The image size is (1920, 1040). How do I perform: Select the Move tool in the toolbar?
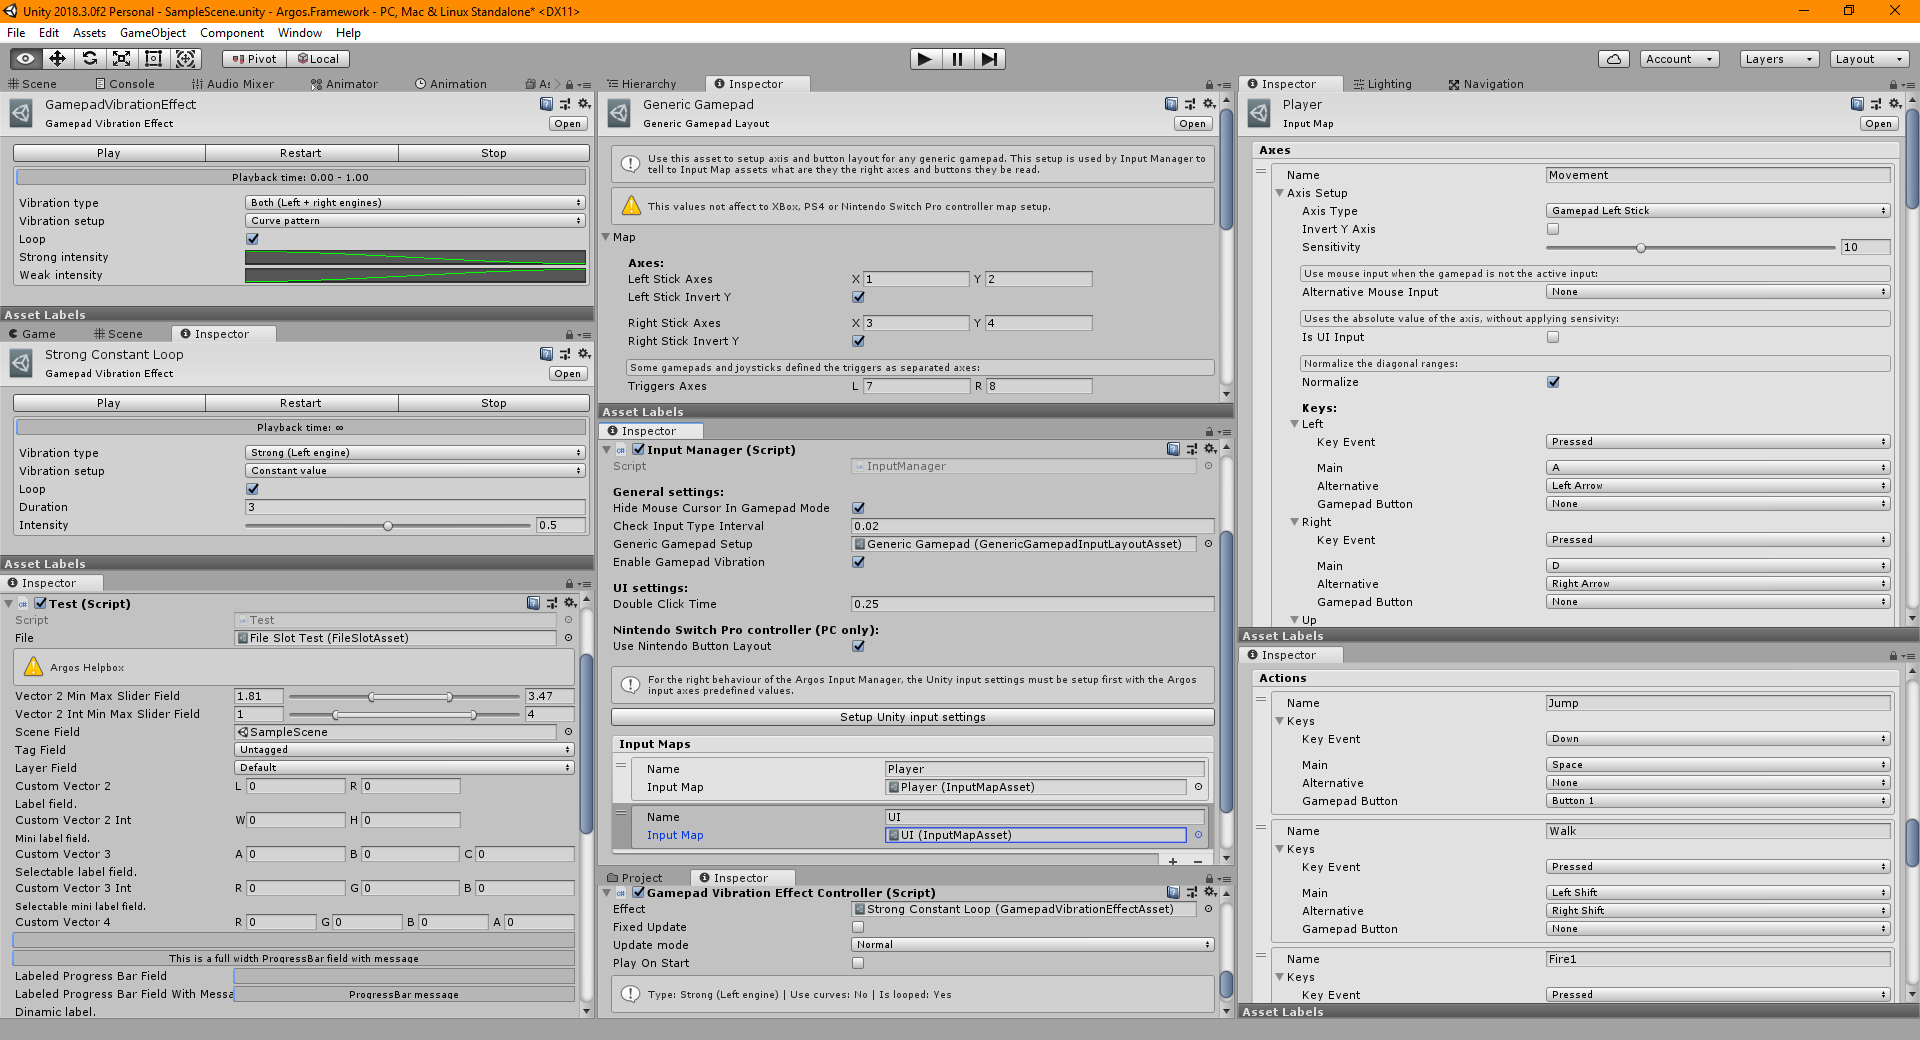tap(57, 59)
